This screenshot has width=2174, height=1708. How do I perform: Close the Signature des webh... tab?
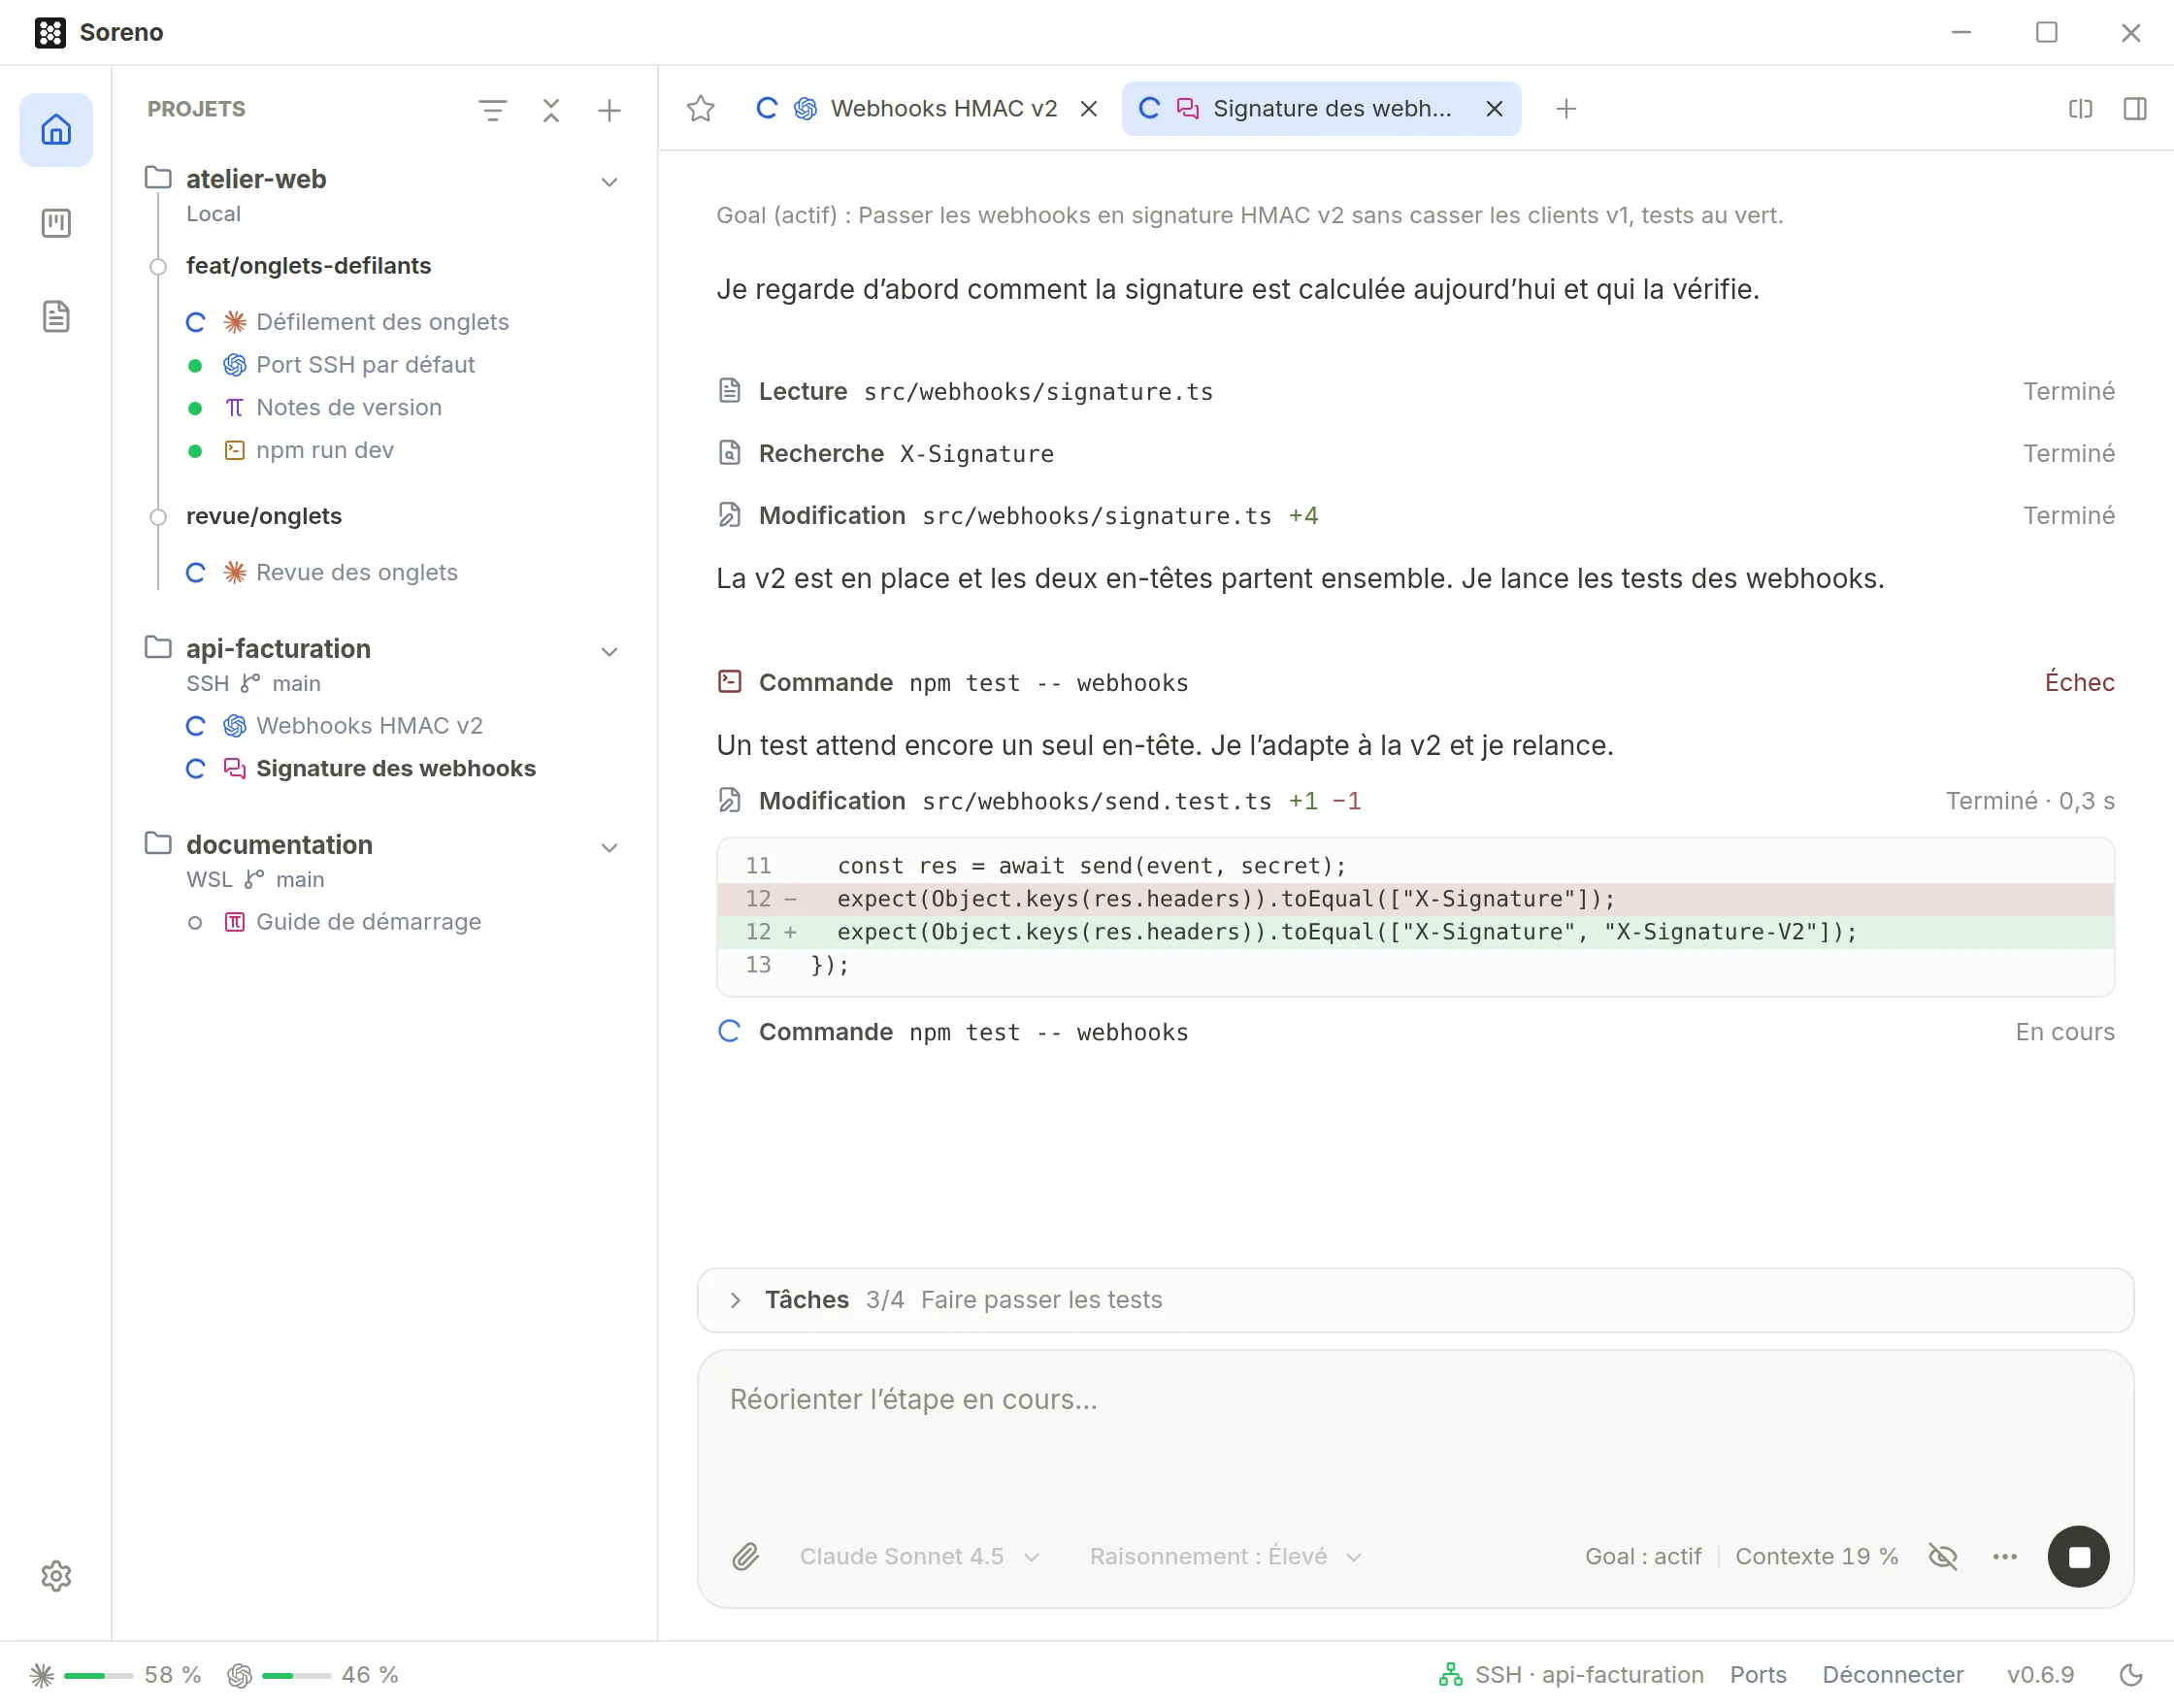point(1494,108)
